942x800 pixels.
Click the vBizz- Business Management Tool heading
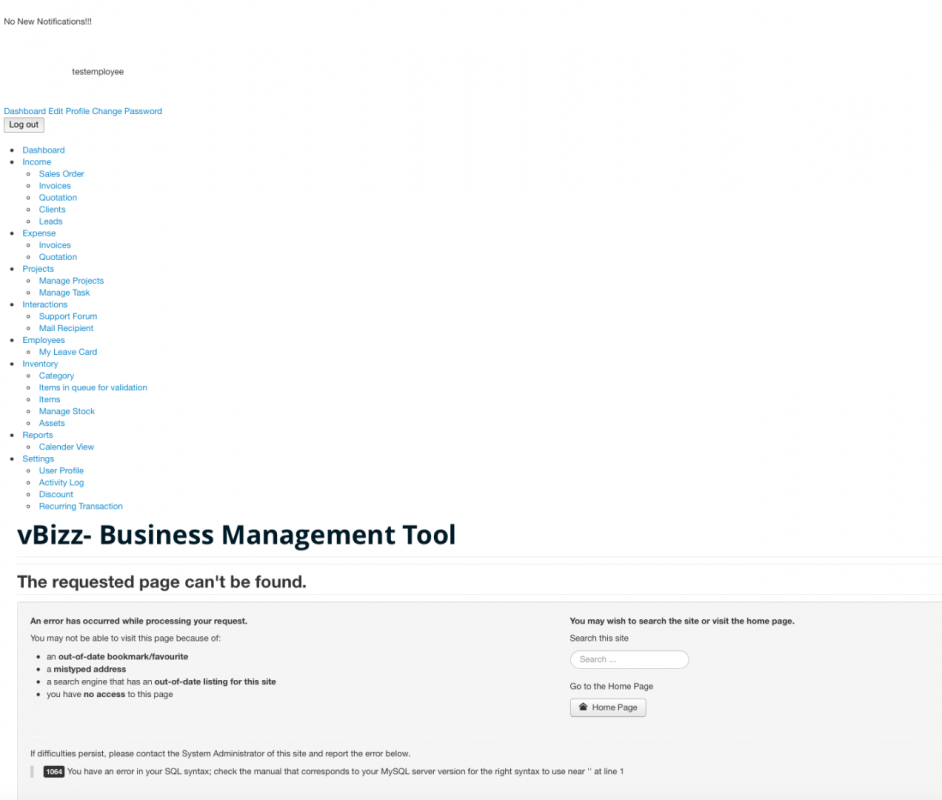tap(236, 535)
